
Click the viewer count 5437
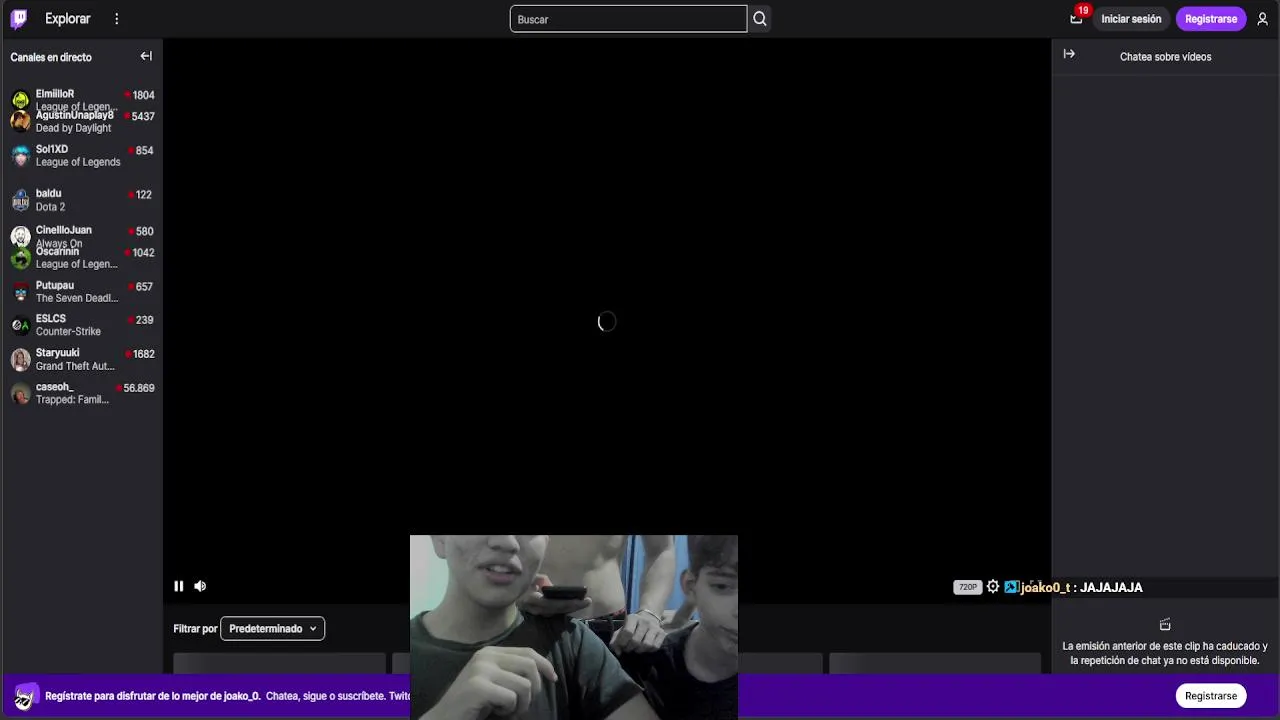[143, 117]
